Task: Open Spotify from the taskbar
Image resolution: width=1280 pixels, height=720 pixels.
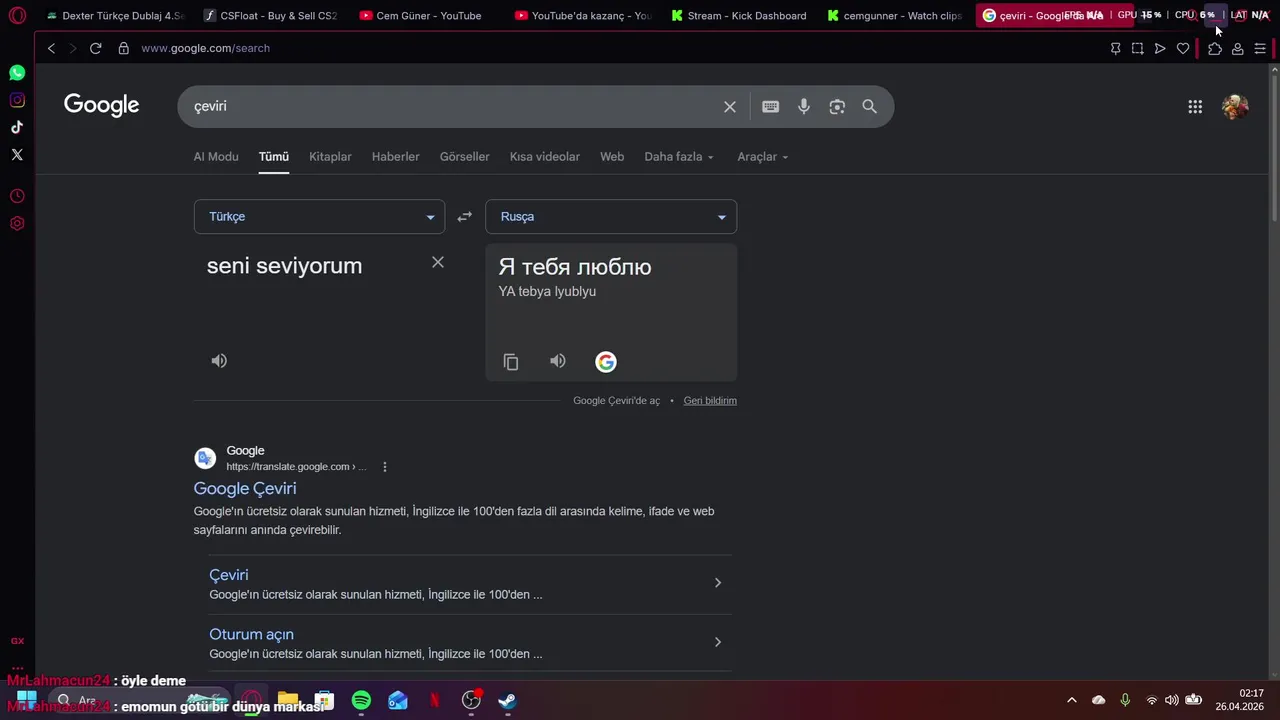Action: (361, 700)
